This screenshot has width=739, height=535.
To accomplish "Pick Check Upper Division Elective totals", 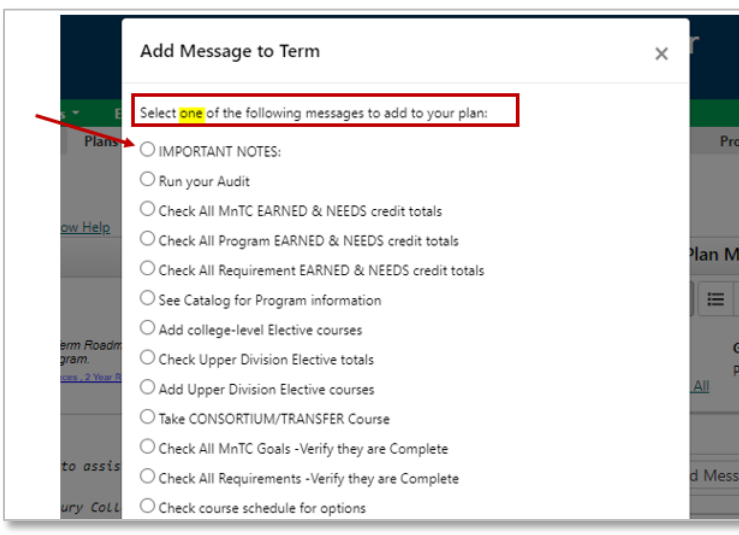I will [x=148, y=357].
